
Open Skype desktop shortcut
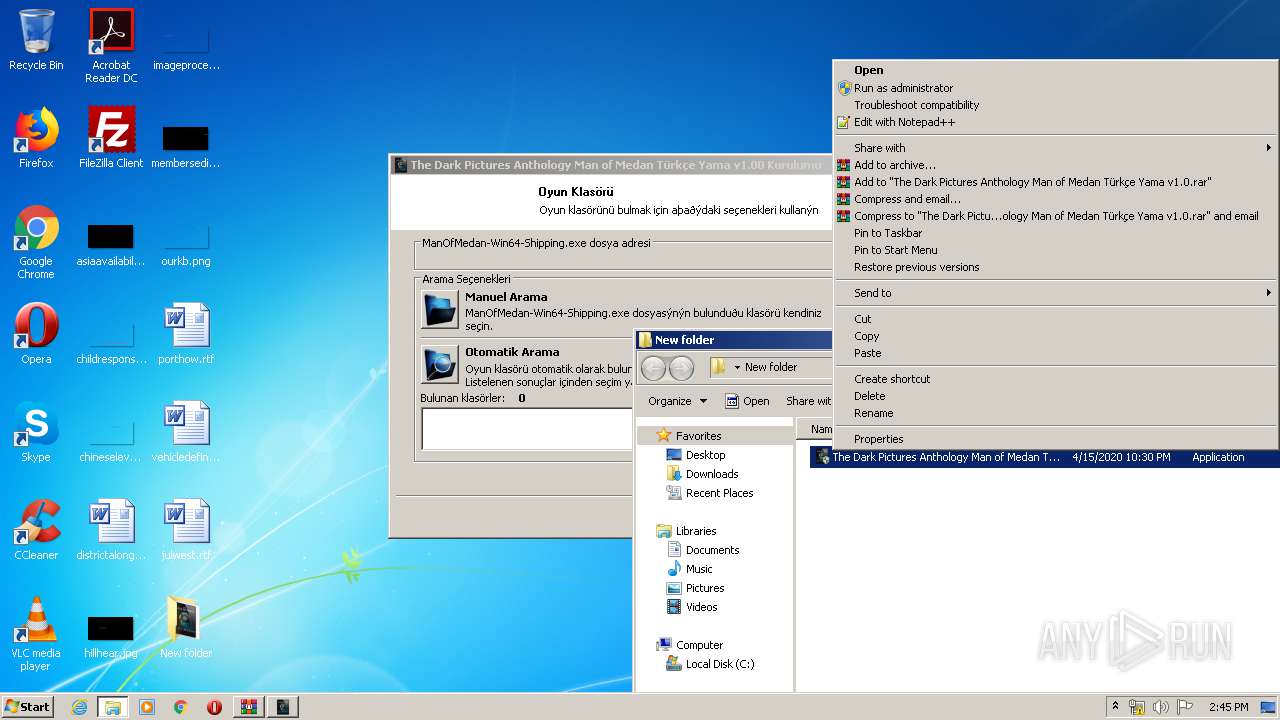36,432
